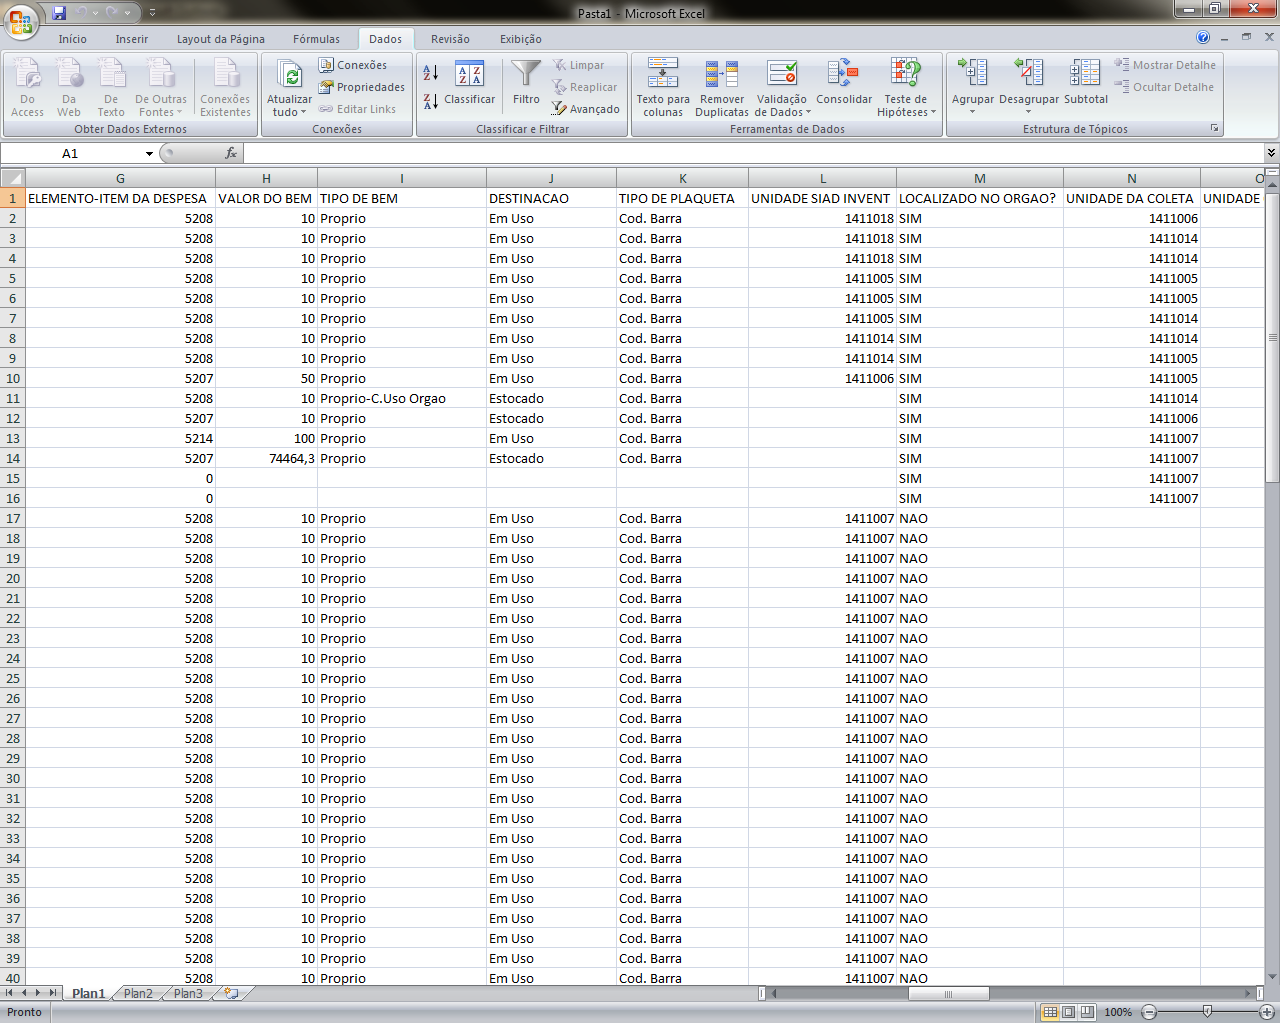Switch to sheet Plan3
This screenshot has height=1024, width=1280.
coord(188,993)
